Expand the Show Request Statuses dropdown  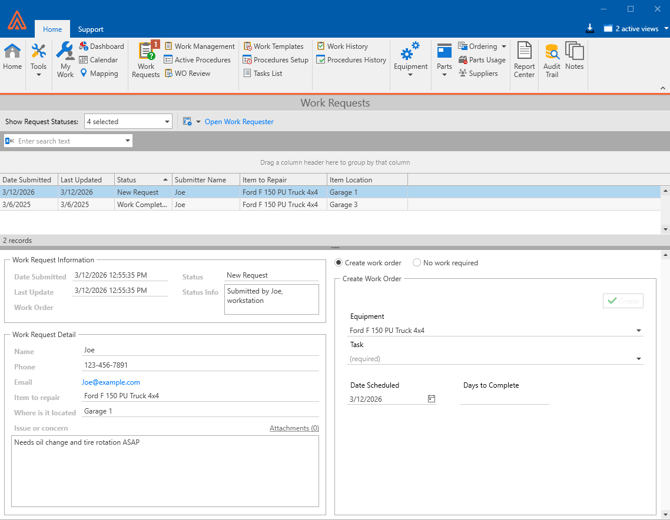pyautogui.click(x=166, y=122)
